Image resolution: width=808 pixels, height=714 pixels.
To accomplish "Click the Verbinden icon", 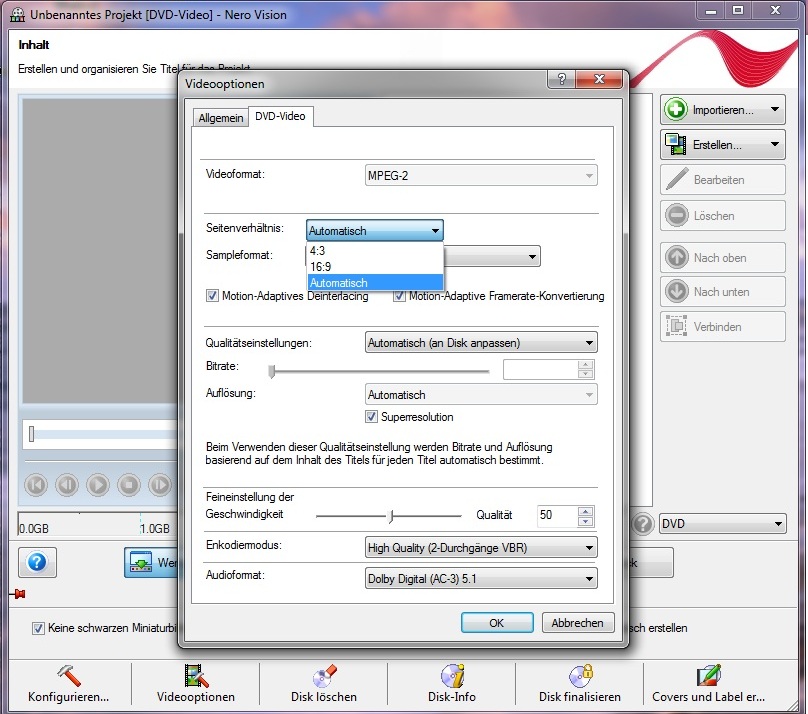I will tap(677, 326).
